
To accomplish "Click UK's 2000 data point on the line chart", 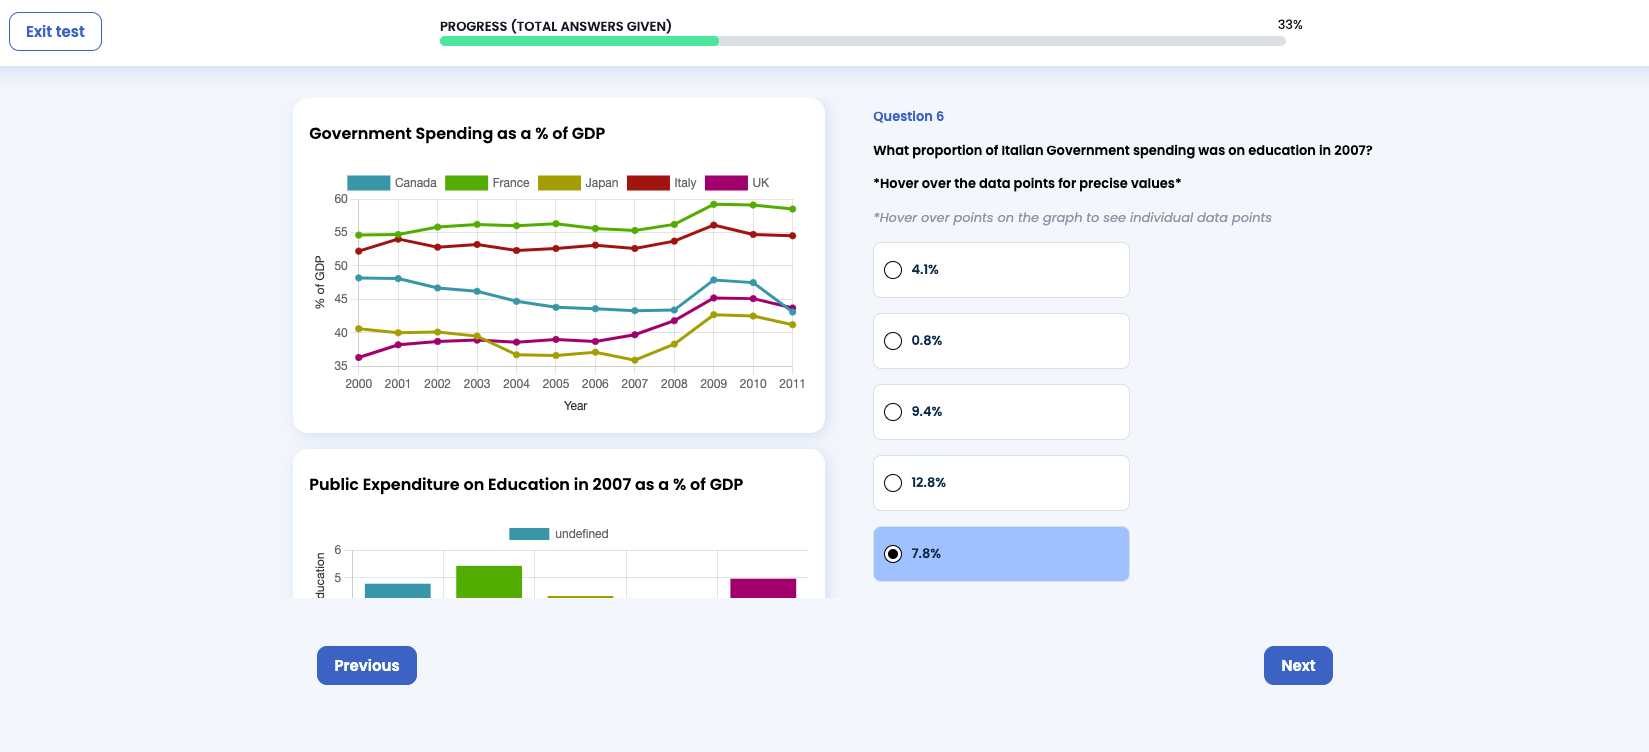I will click(359, 357).
